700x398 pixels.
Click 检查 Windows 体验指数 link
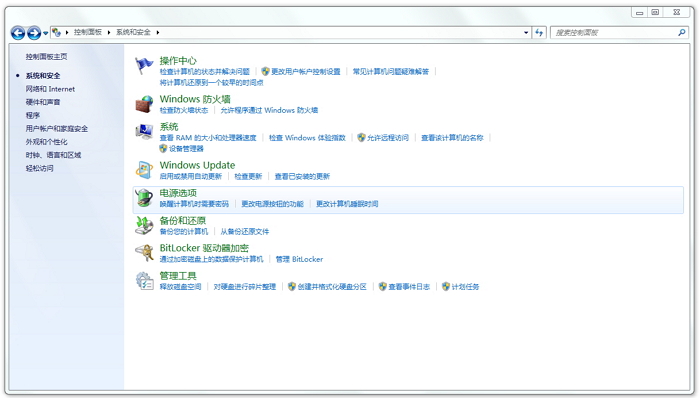307,138
